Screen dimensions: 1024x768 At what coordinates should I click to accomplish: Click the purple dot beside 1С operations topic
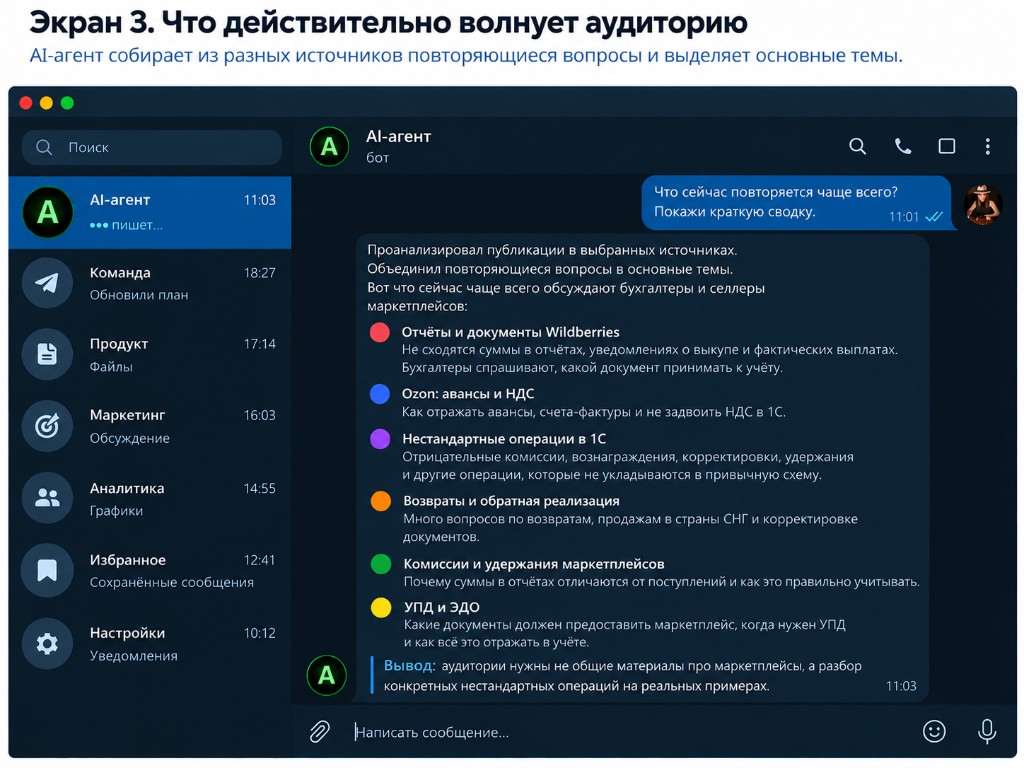(x=380, y=439)
